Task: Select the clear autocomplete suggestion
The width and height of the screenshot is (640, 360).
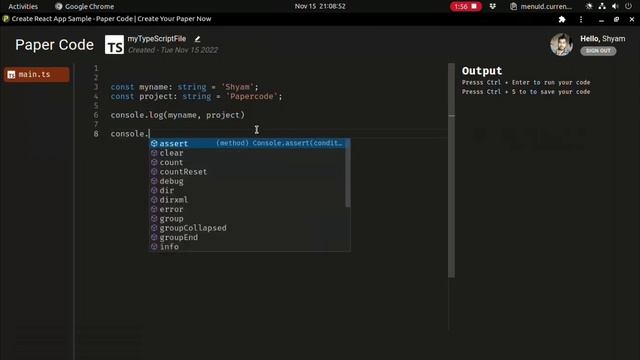Action: (247, 153)
